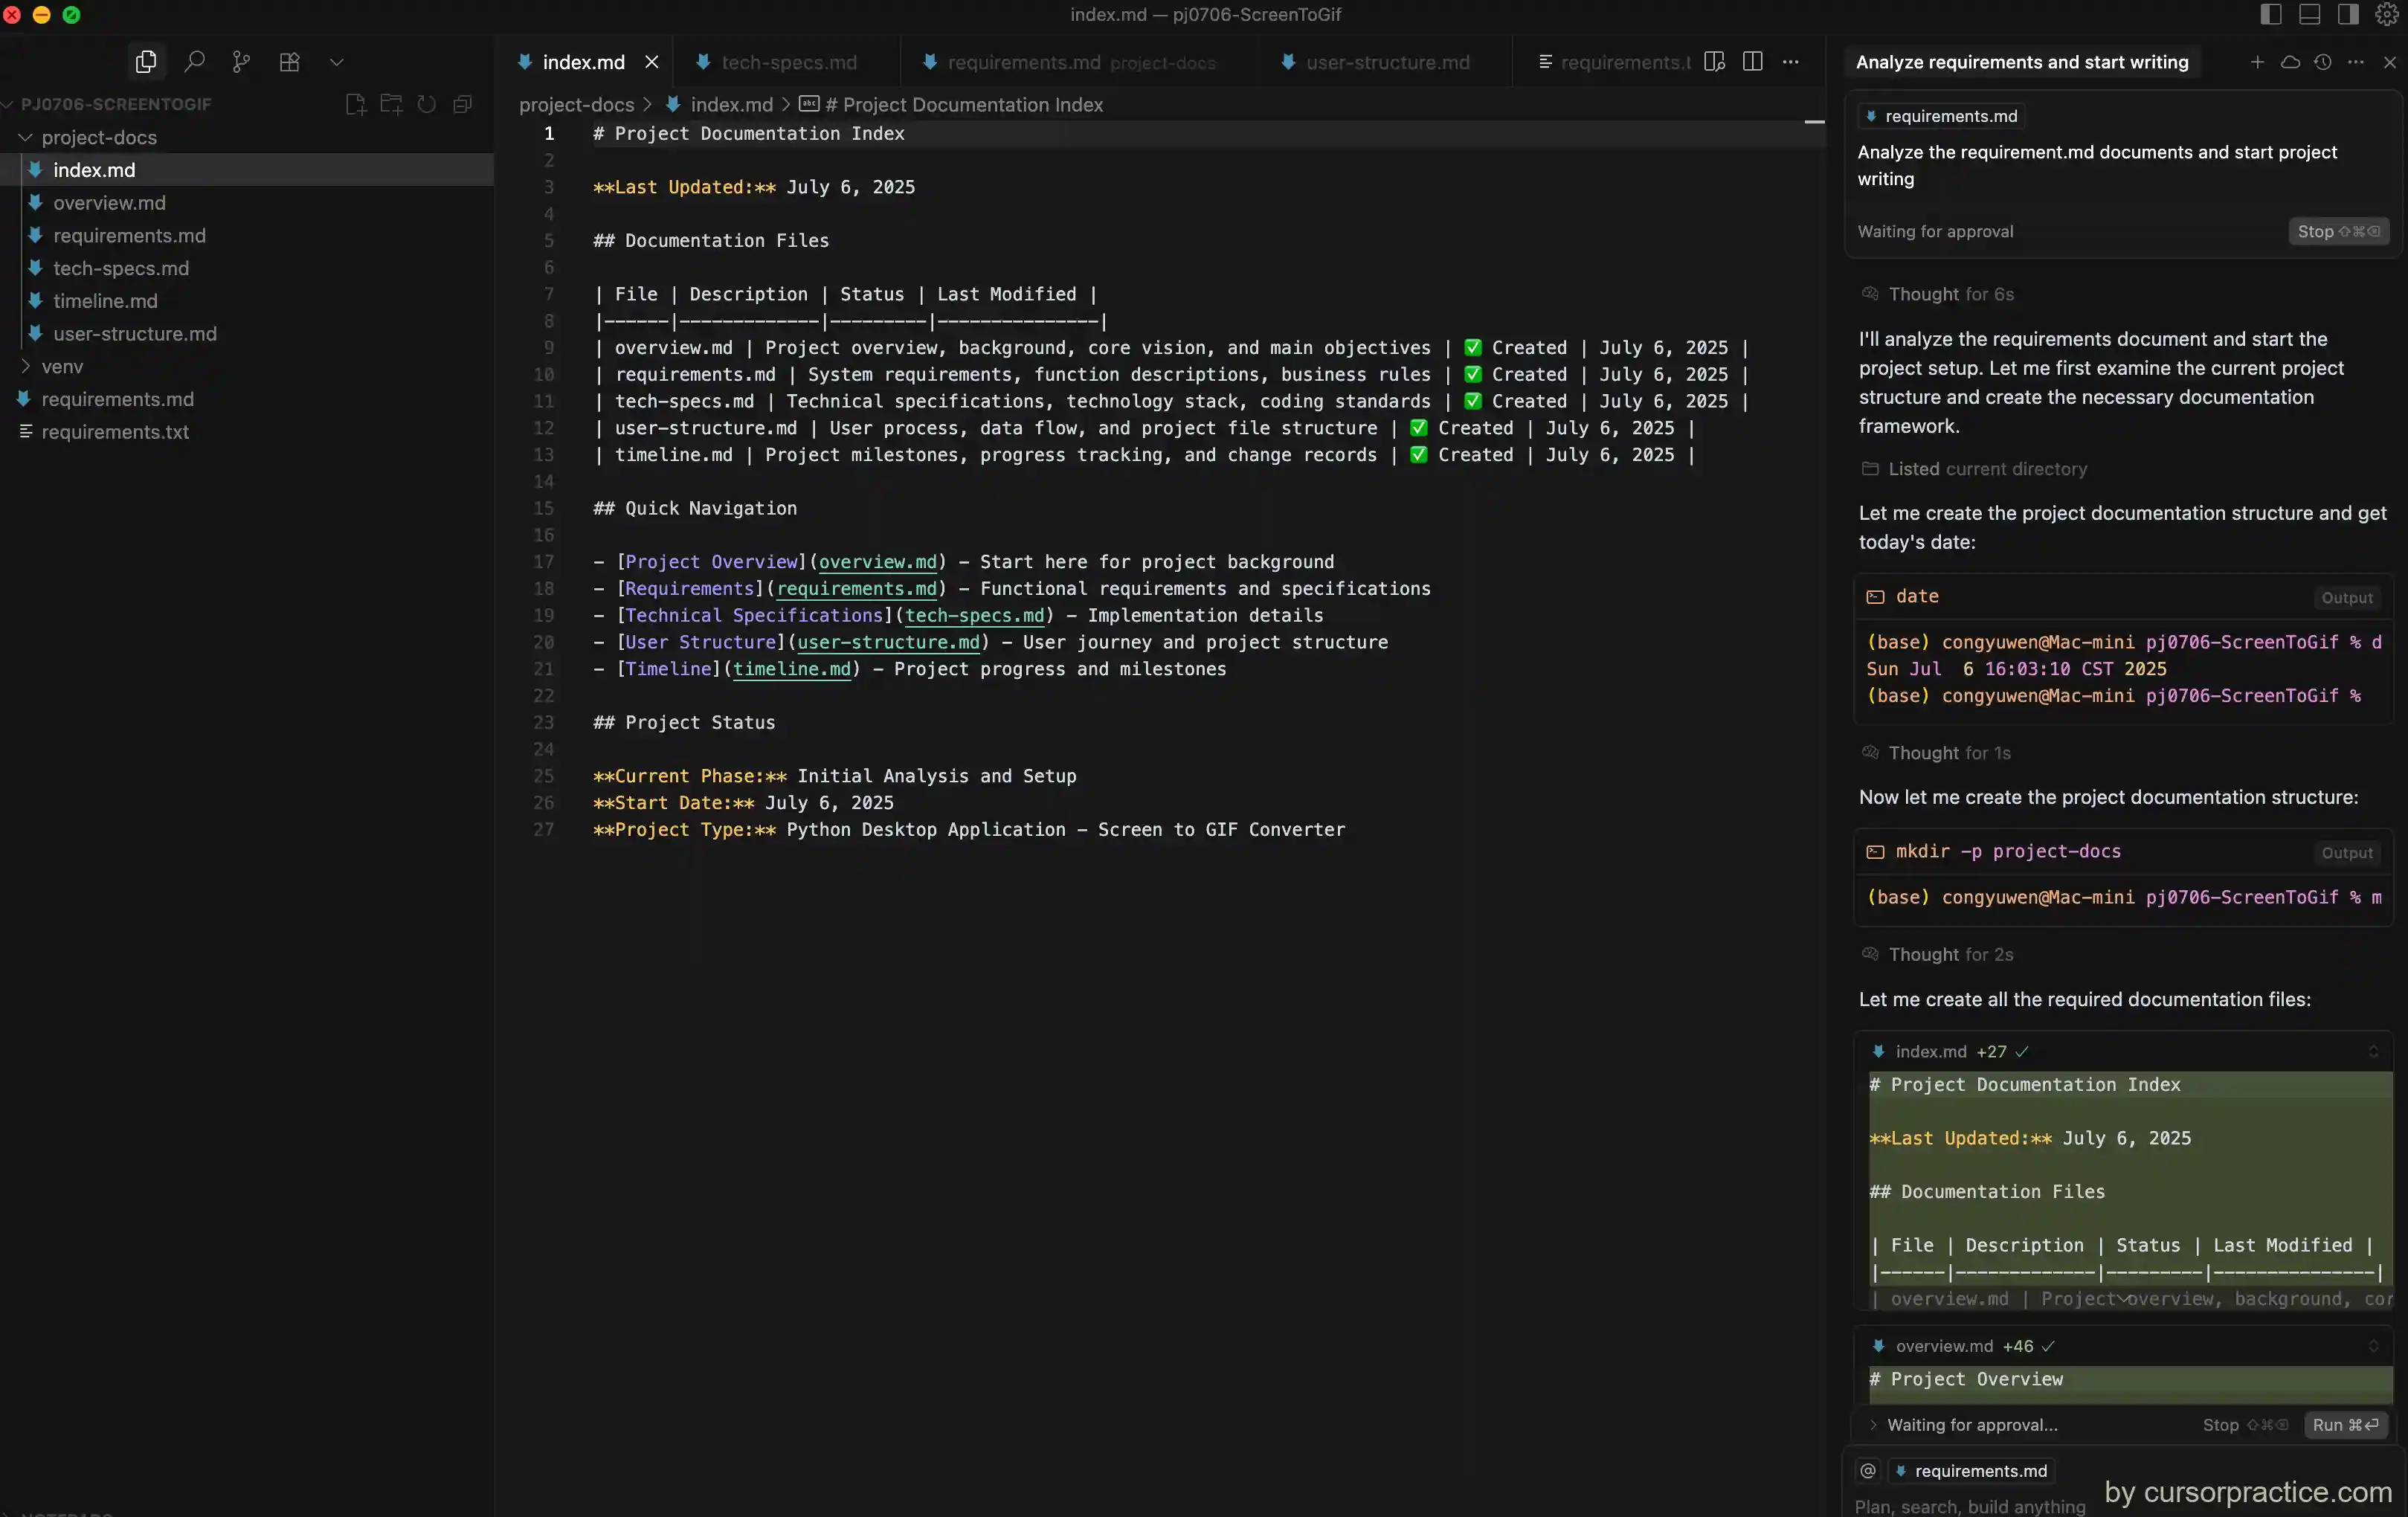Click Stop next to the Run button

(x=2244, y=1425)
